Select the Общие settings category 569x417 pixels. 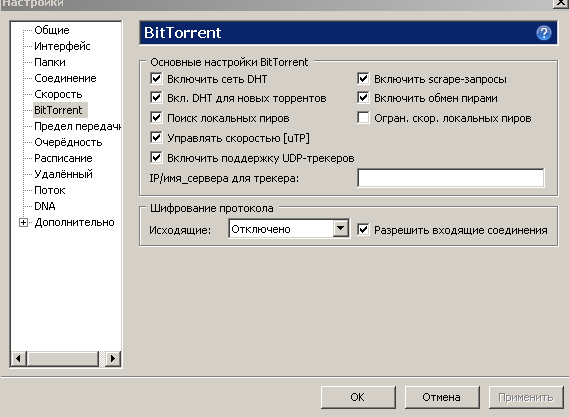(x=52, y=30)
